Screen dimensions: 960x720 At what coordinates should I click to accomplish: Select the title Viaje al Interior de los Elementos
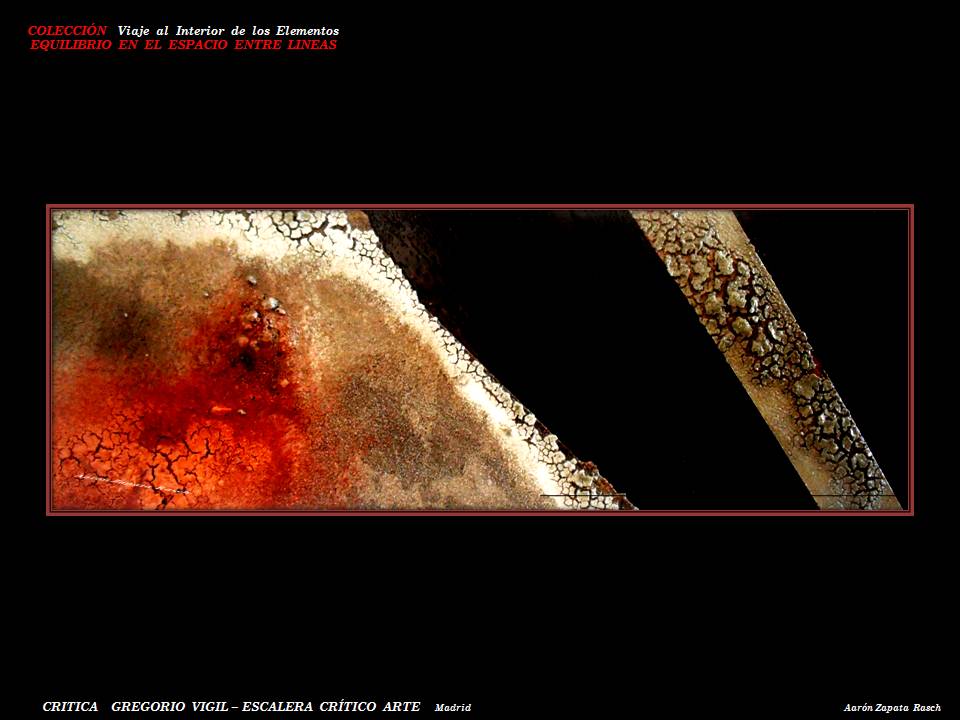point(228,31)
